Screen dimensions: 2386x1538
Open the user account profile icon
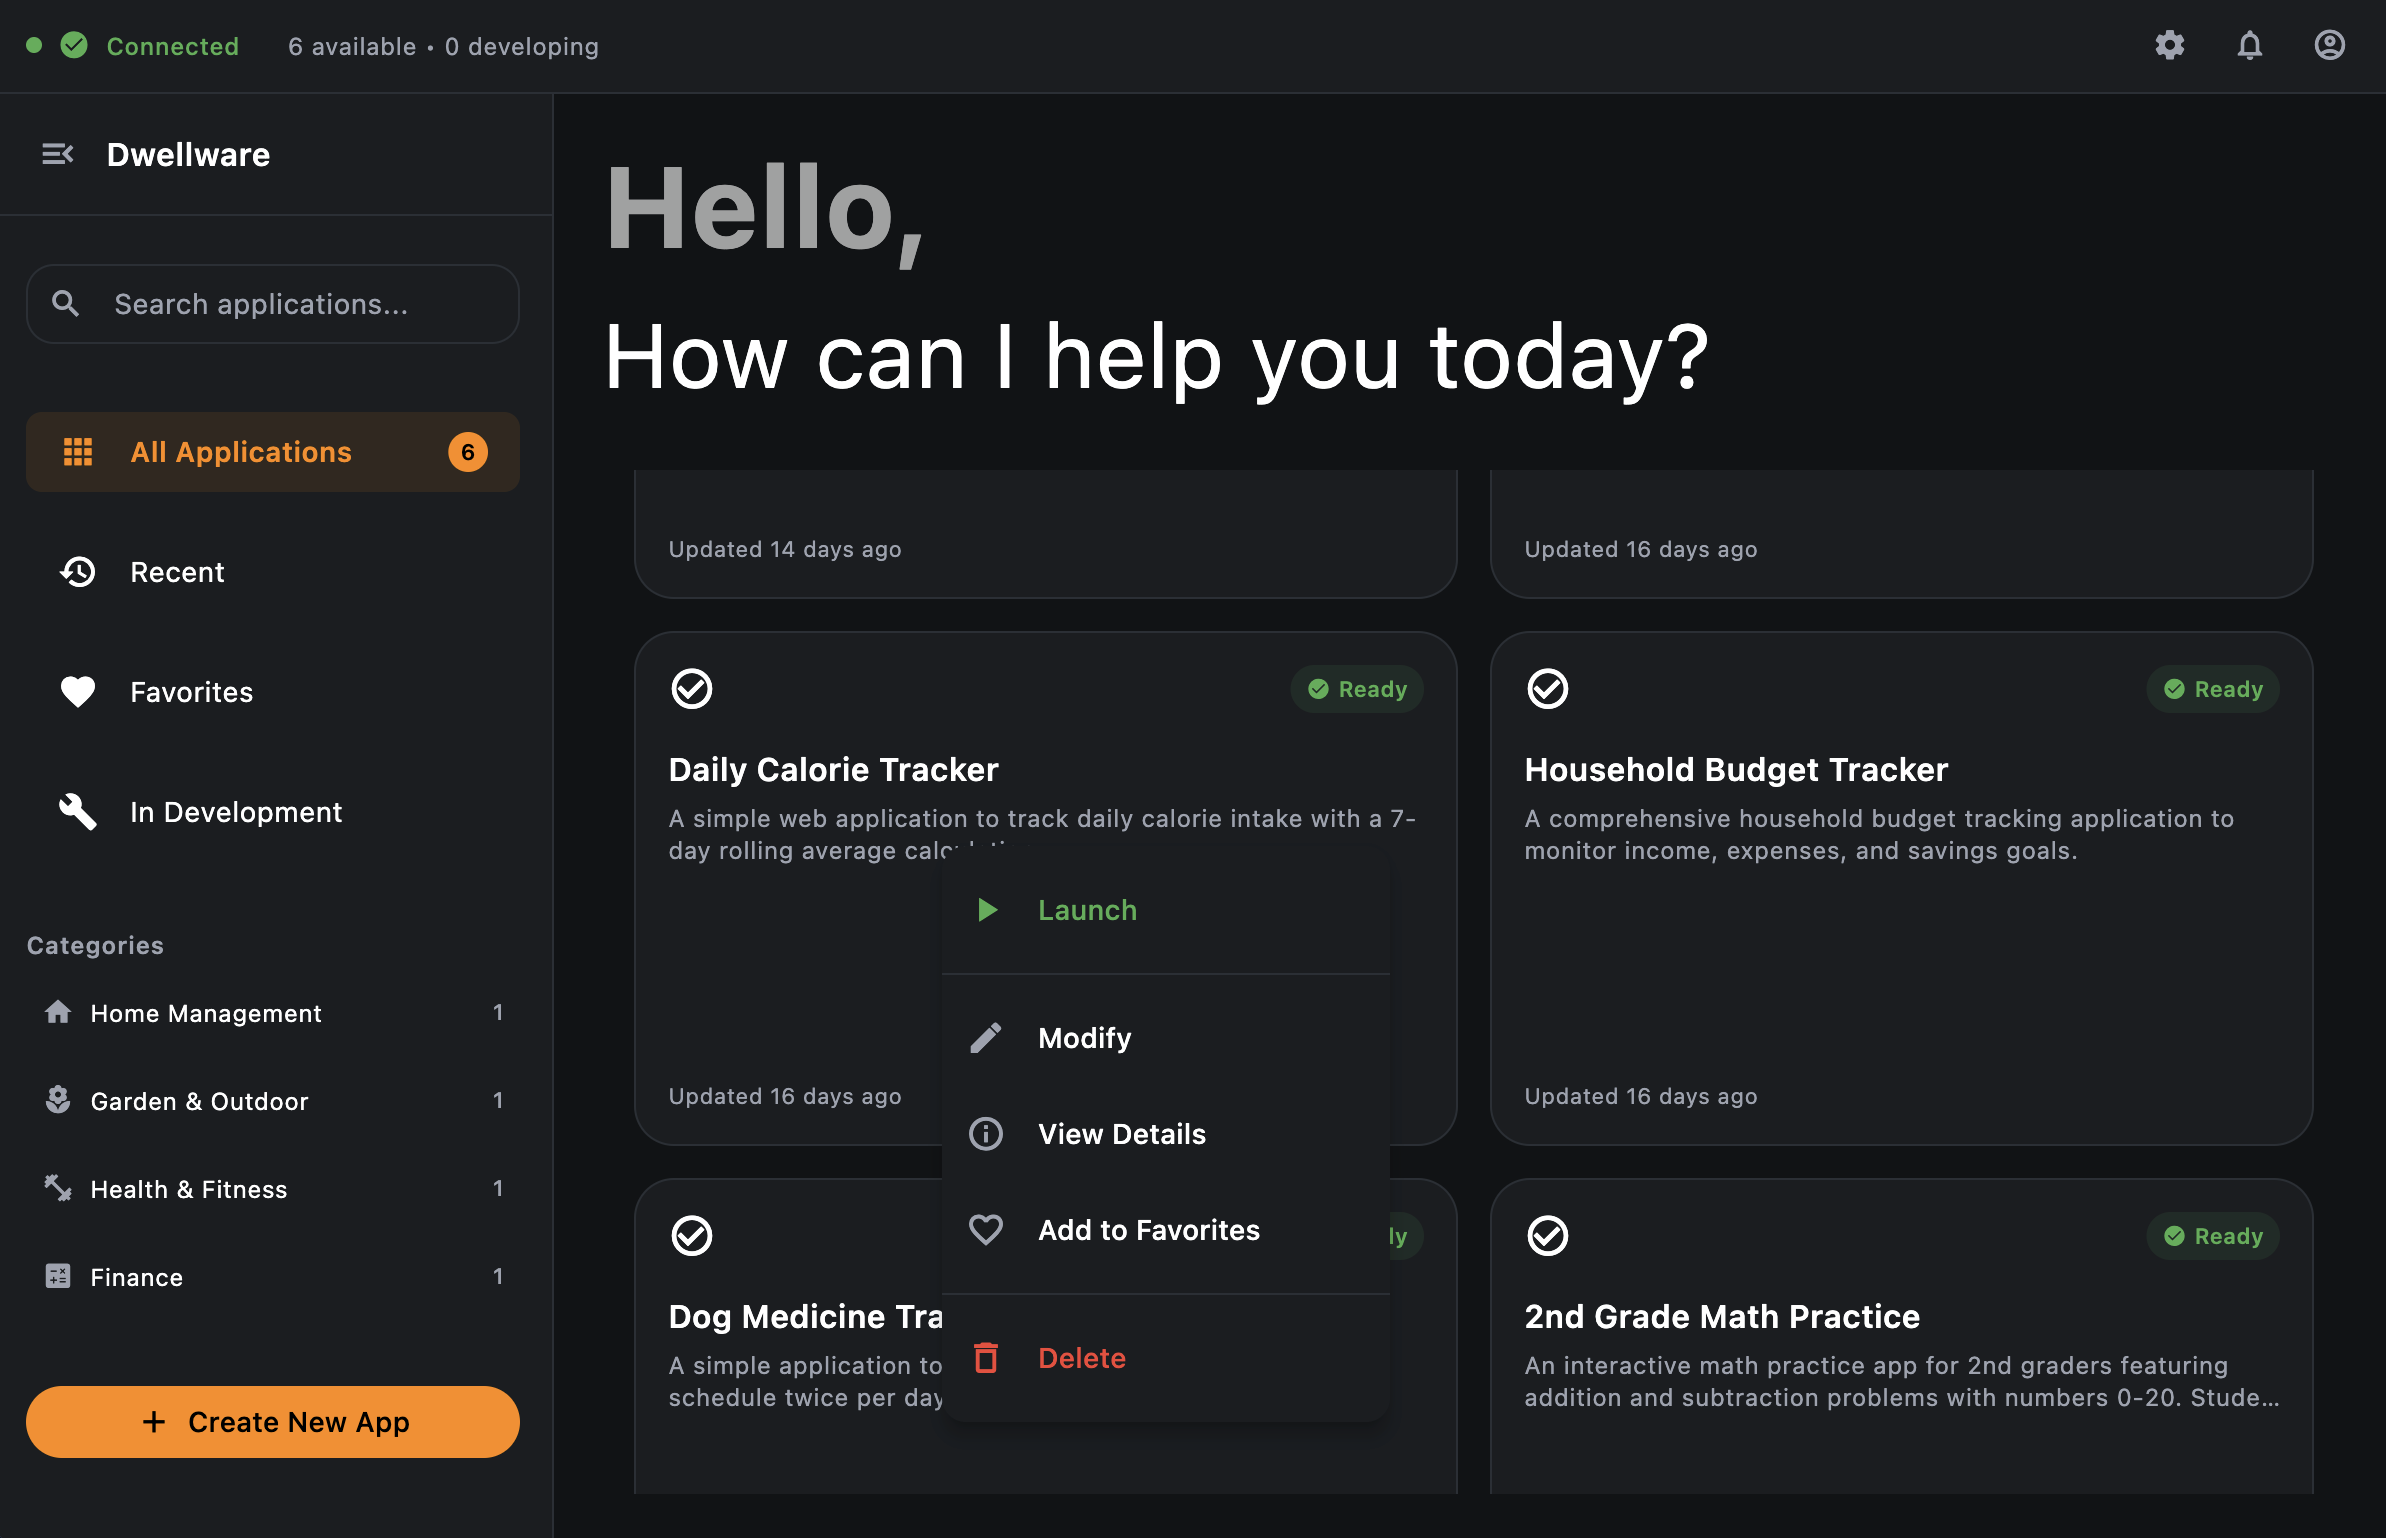click(x=2329, y=46)
